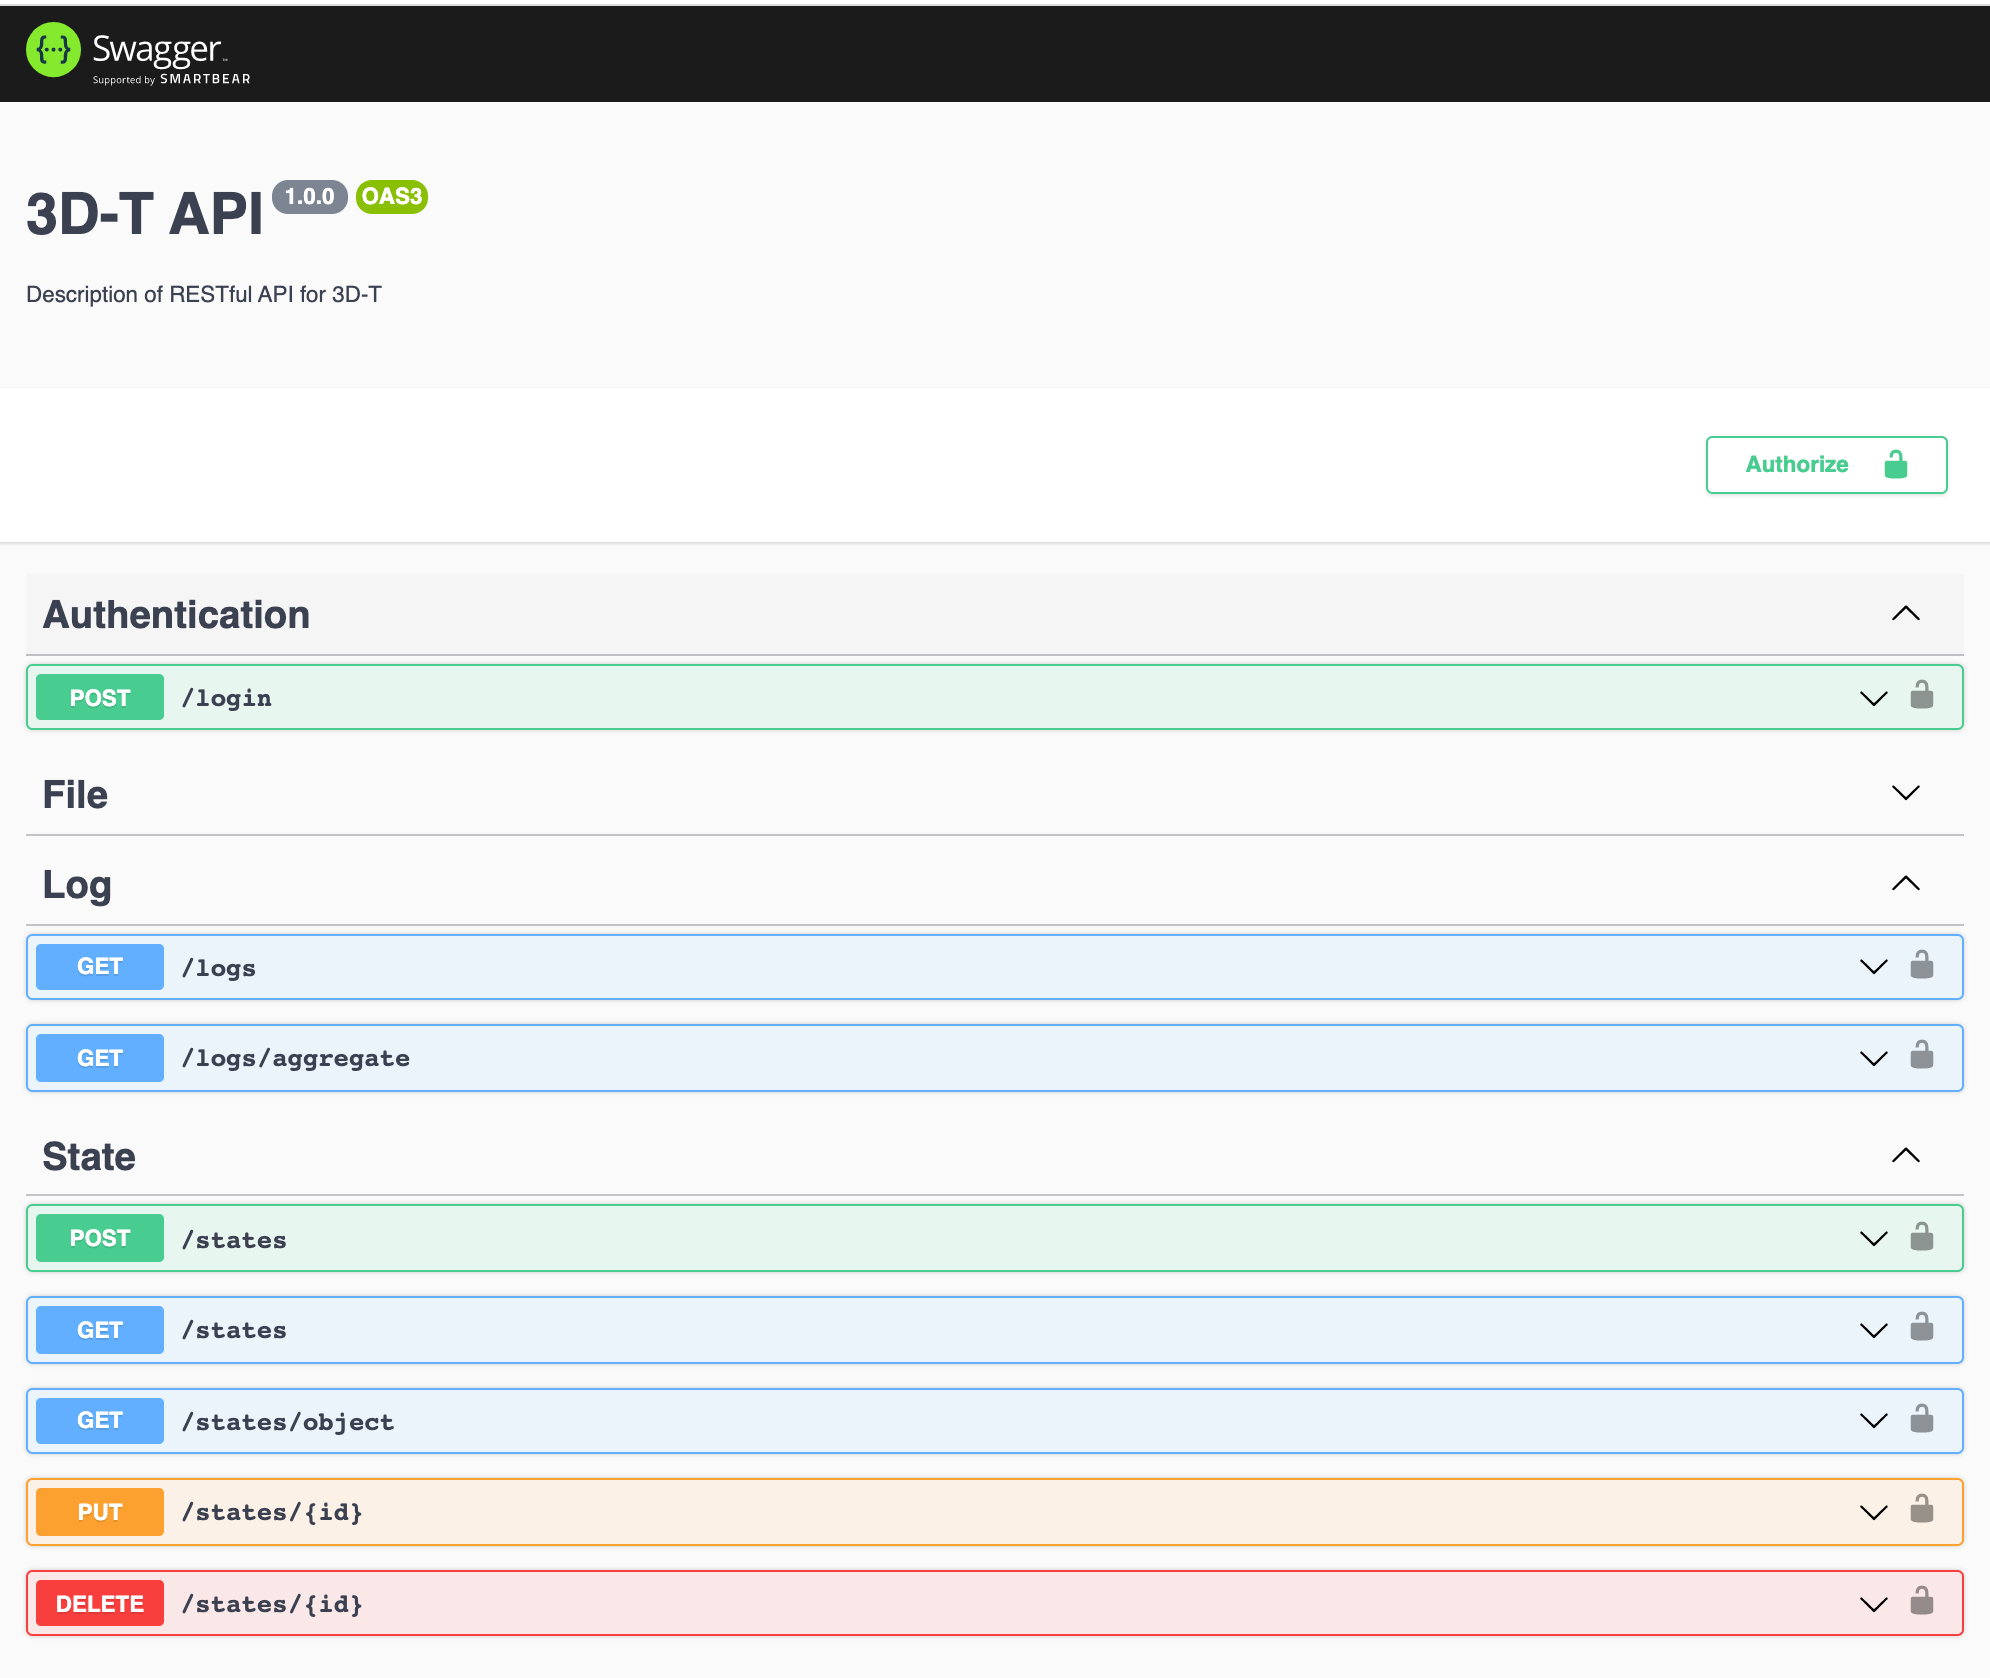Screen dimensions: 1990x1678
Task: Click the lock icon on DELETE /states/{id}
Action: (x=1922, y=1601)
